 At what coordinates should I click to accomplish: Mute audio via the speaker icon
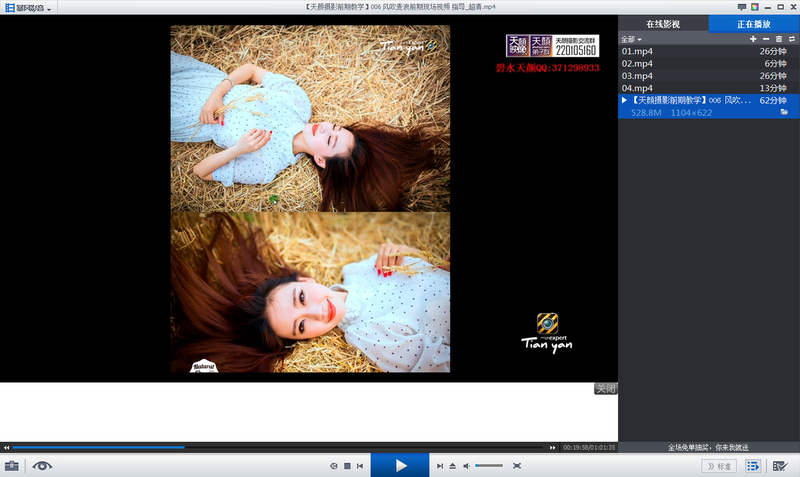tap(466, 466)
